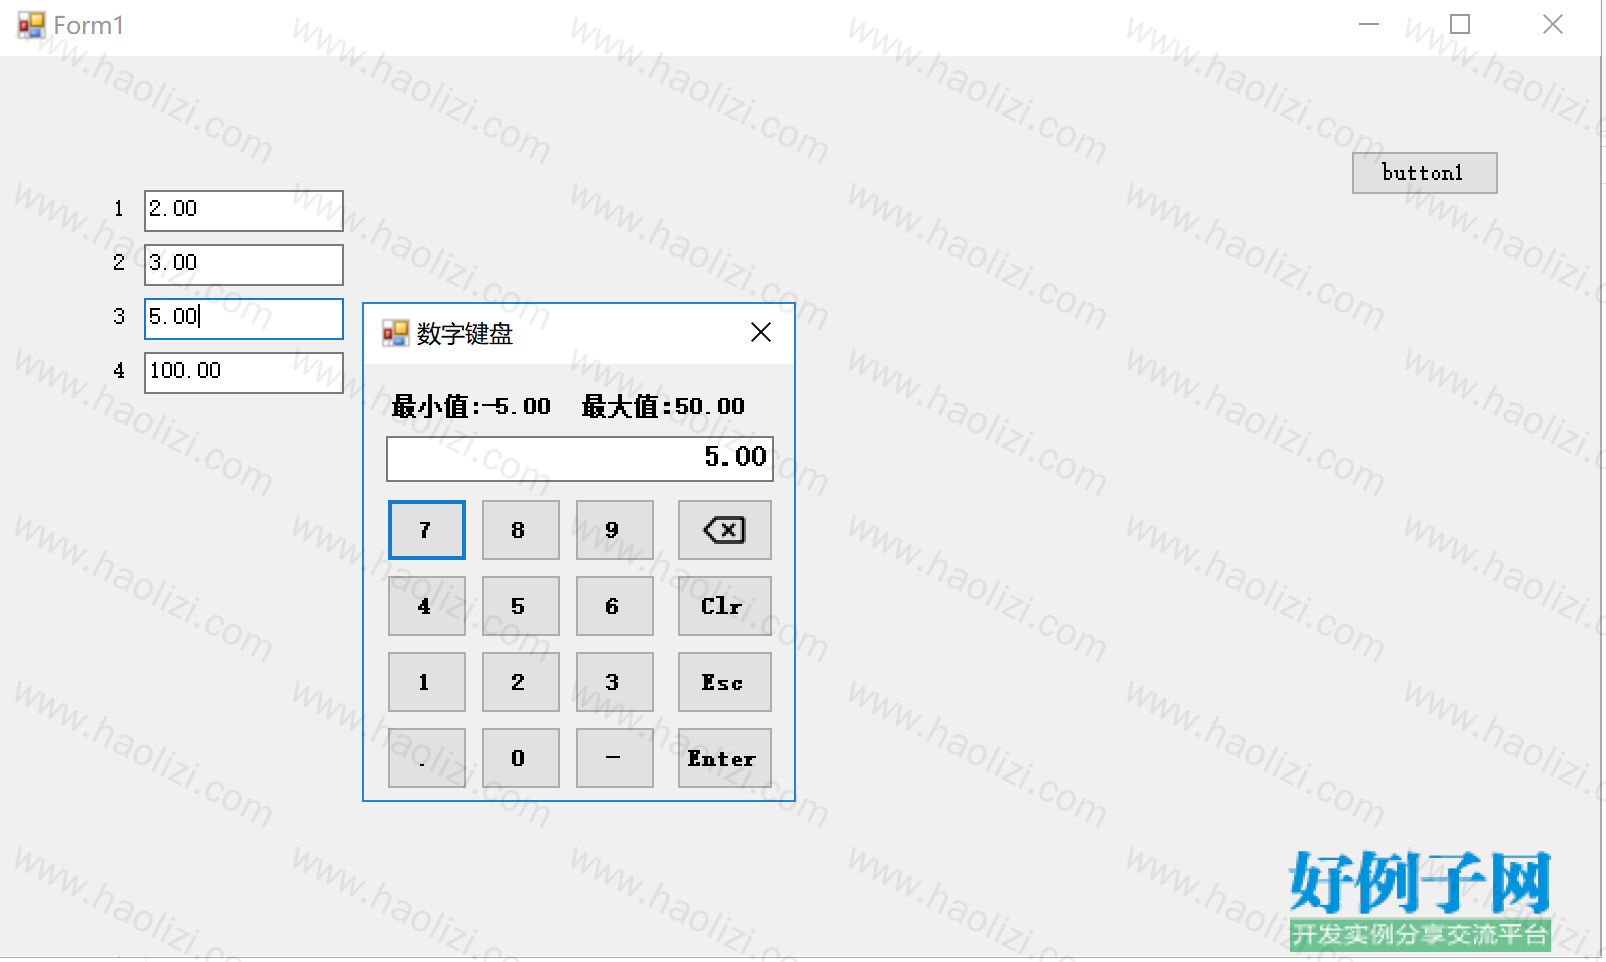The width and height of the screenshot is (1606, 962).
Task: Confirm the value with Enter key
Action: click(x=724, y=758)
